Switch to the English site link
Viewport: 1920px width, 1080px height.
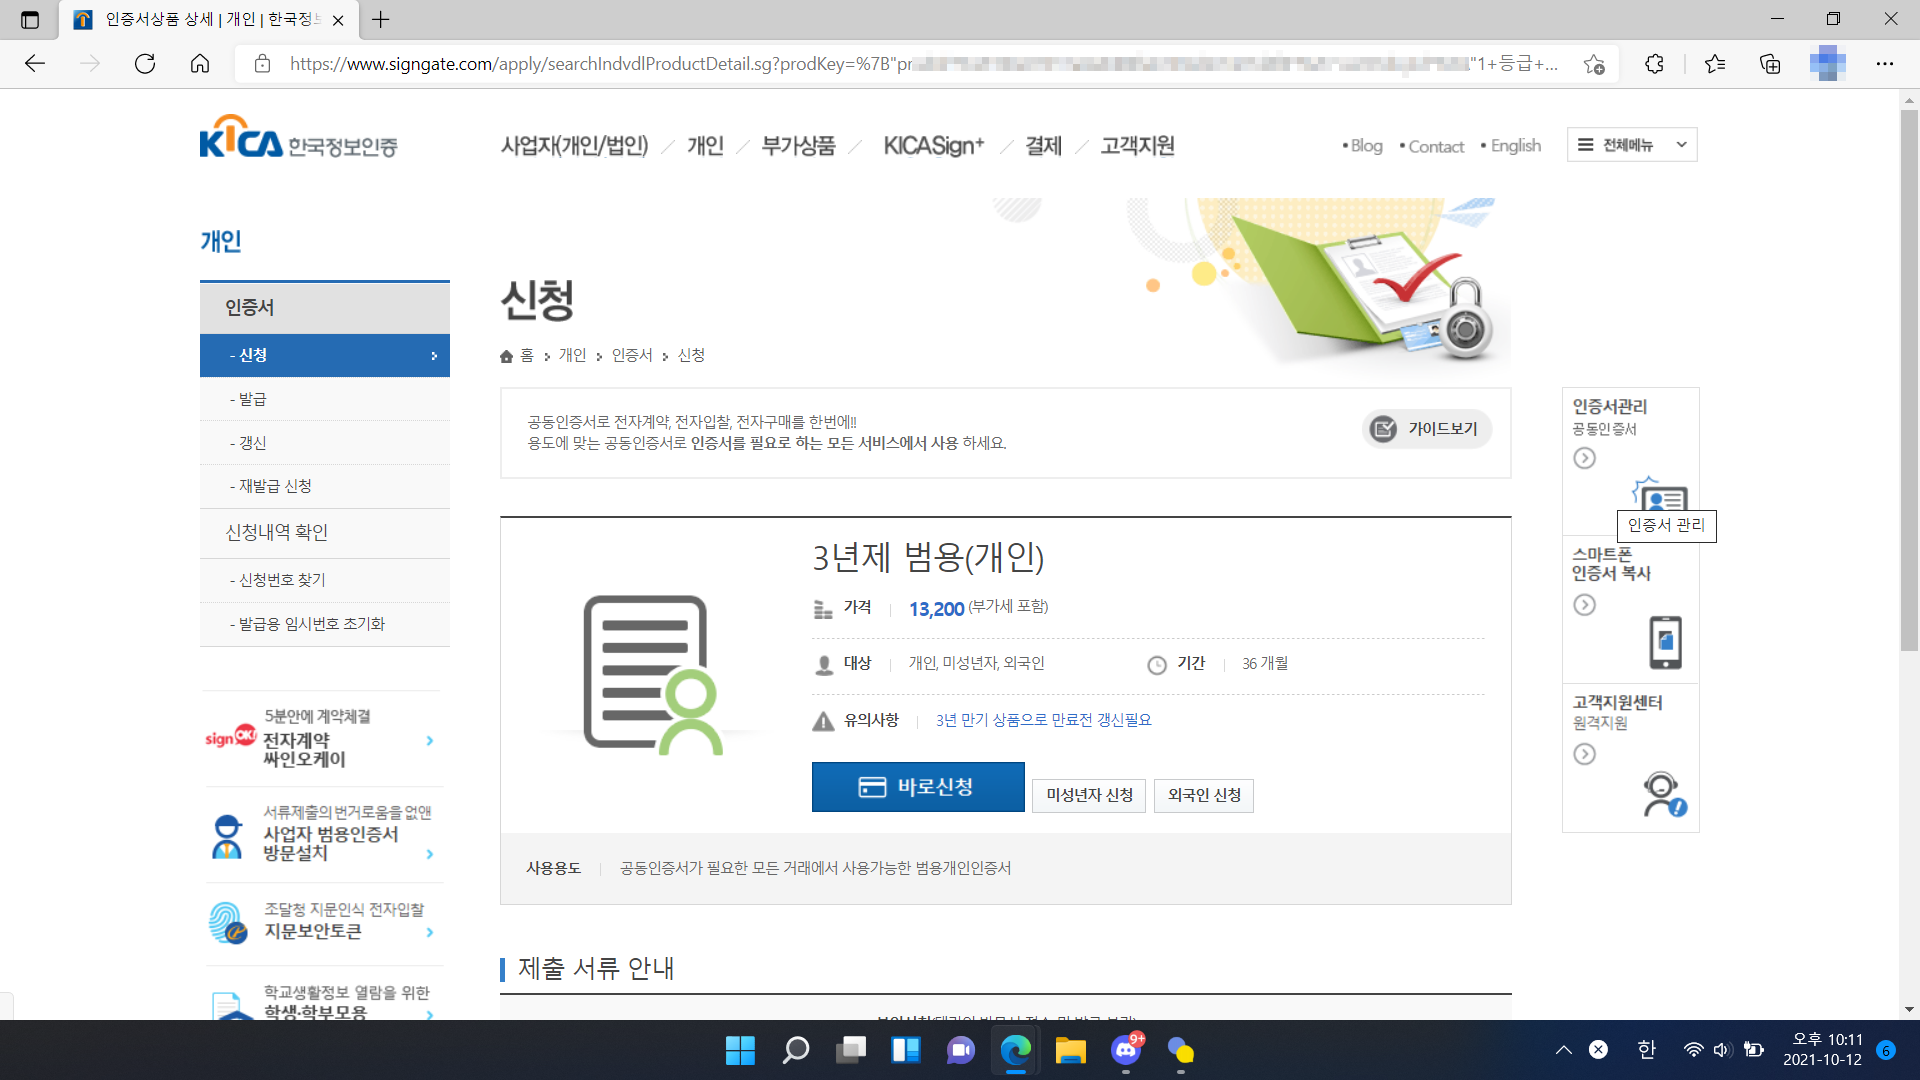pos(1515,146)
